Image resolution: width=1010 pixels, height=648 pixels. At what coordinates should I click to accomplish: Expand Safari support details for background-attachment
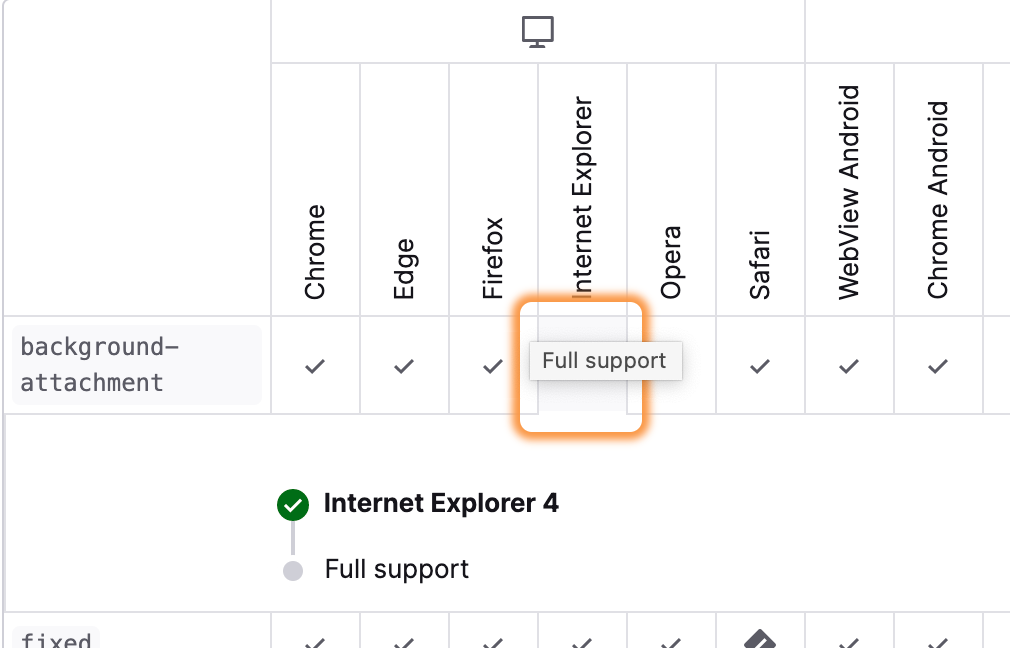coord(759,366)
